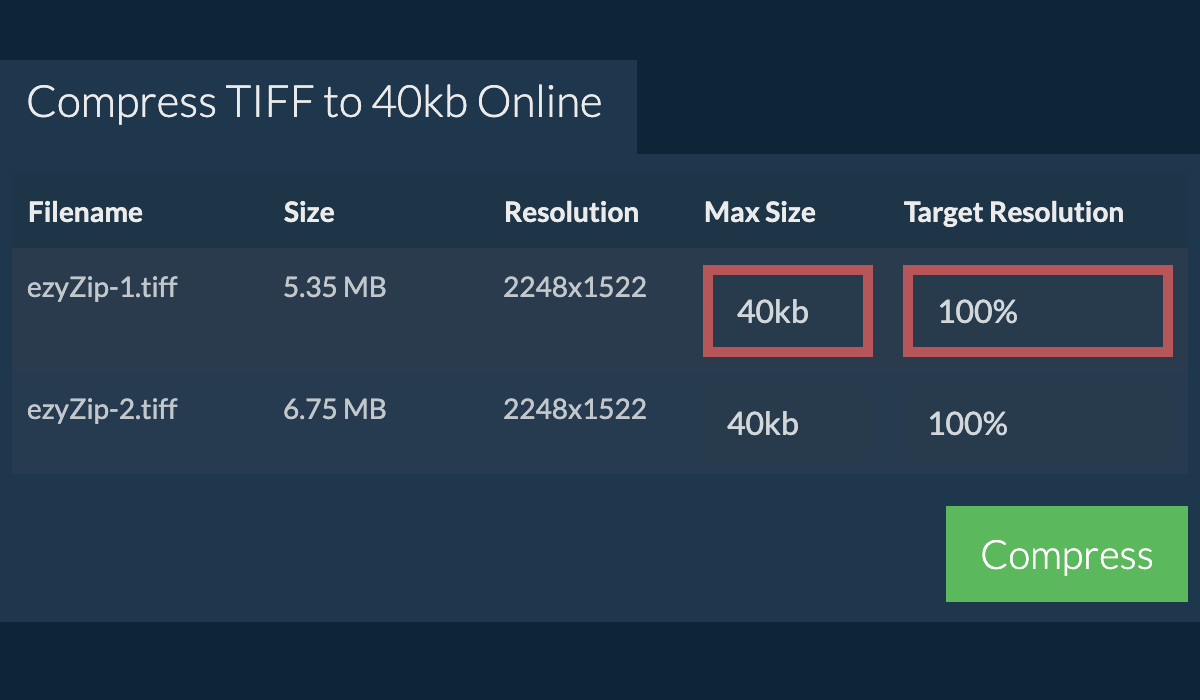Set Max Size field for ezyZip-1.tiff
The image size is (1200, 700).
tap(788, 311)
